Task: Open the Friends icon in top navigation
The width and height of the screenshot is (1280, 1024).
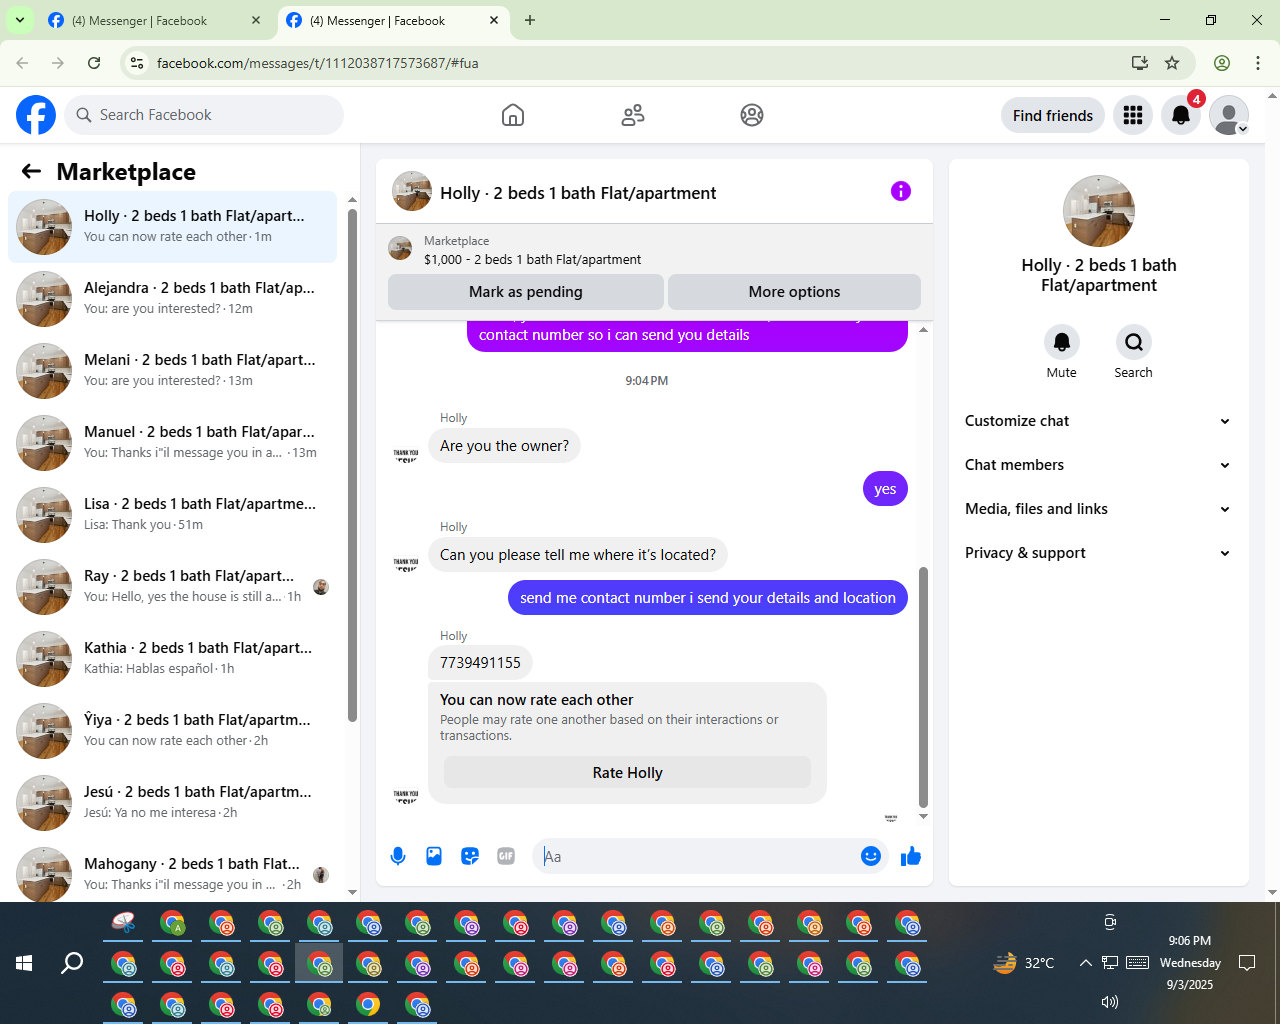Action: (633, 115)
